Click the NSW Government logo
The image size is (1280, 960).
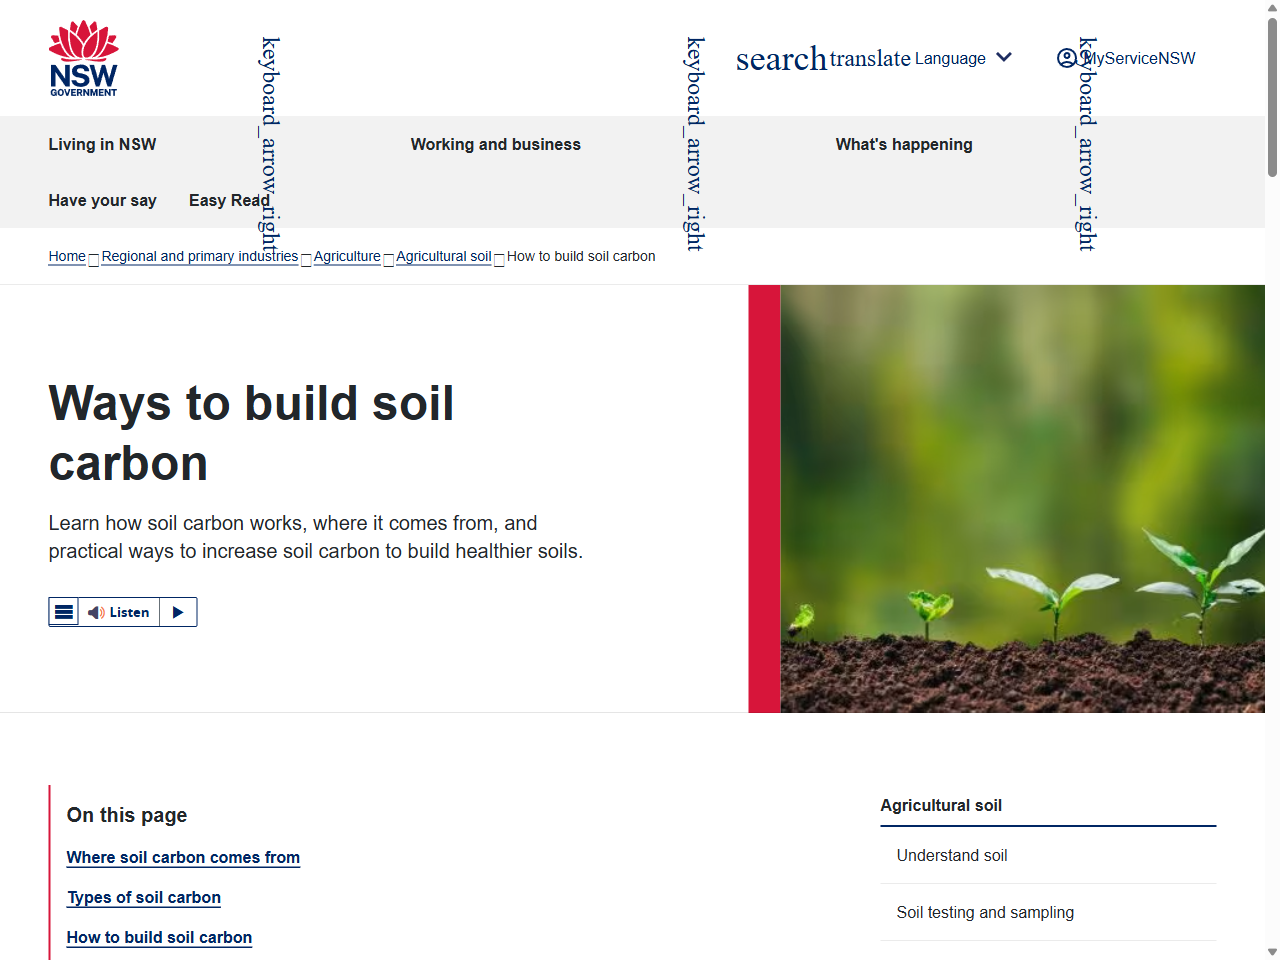(x=84, y=58)
